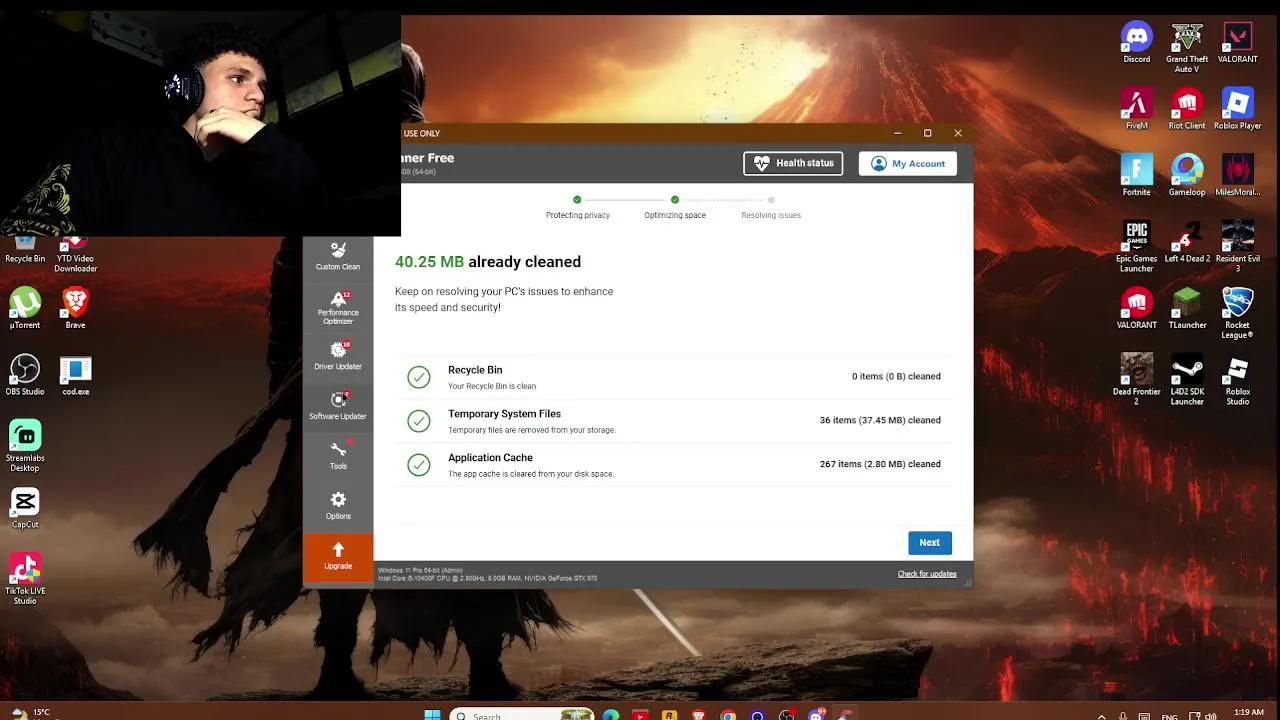1280x720 pixels.
Task: Open the Resident Evil 3 shortcut
Action: [x=1238, y=246]
